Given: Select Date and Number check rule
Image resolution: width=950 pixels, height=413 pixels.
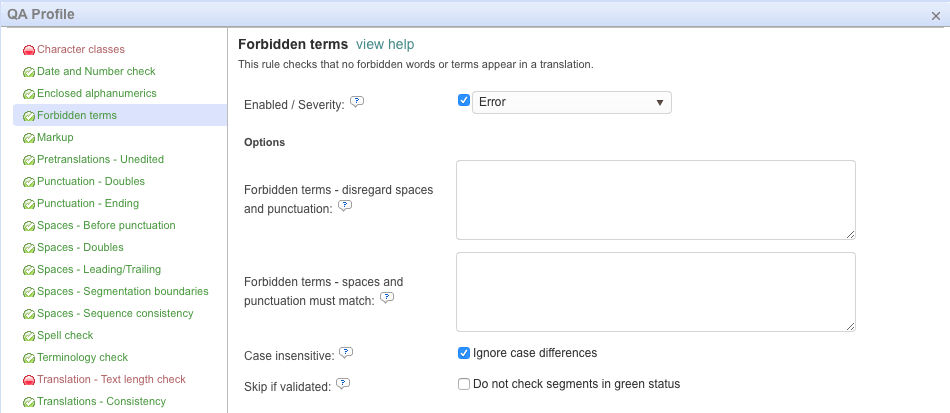Looking at the screenshot, I should (96, 72).
